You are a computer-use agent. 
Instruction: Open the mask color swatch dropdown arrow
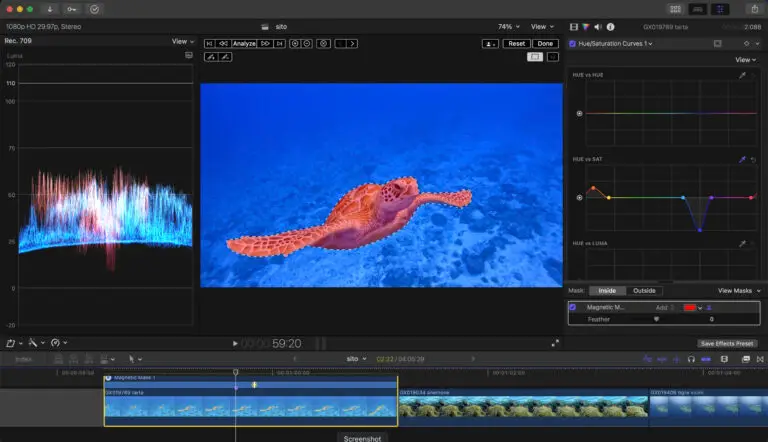(700, 308)
